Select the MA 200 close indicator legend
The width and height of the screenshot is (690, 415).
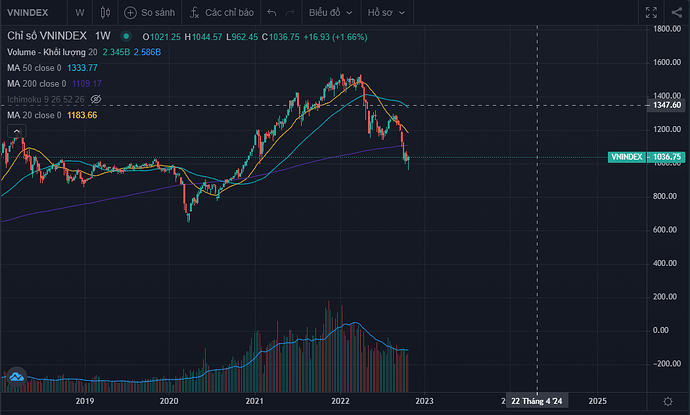37,84
